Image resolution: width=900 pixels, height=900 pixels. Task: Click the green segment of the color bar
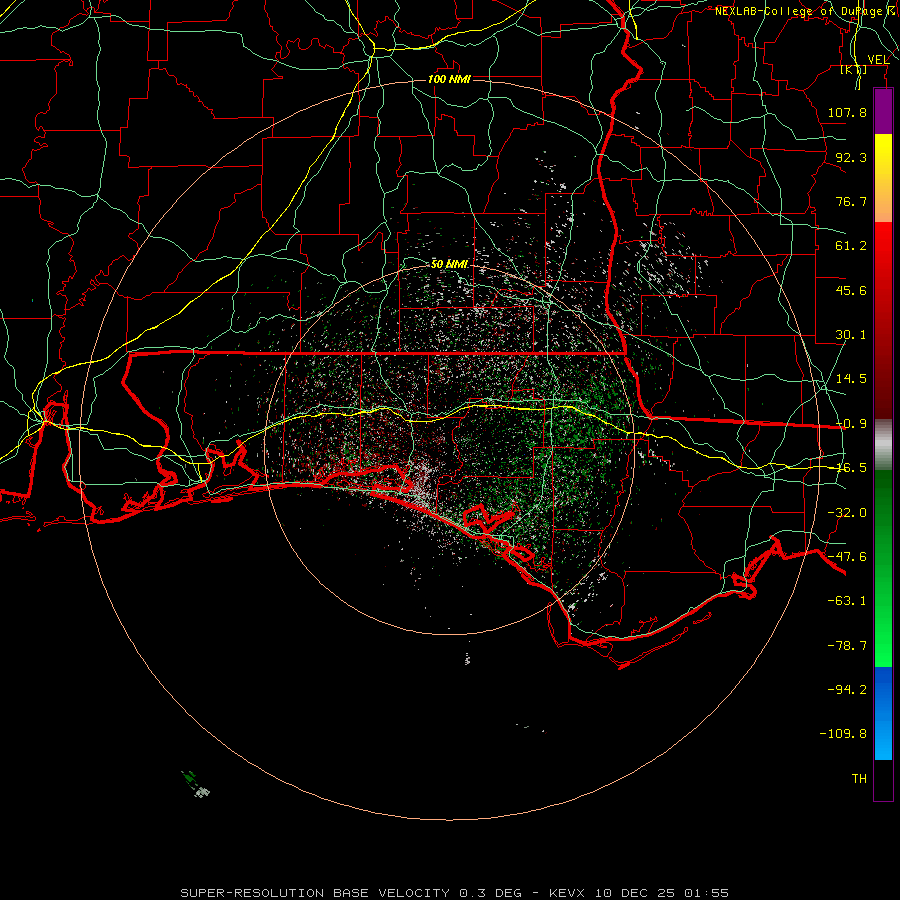point(883,568)
